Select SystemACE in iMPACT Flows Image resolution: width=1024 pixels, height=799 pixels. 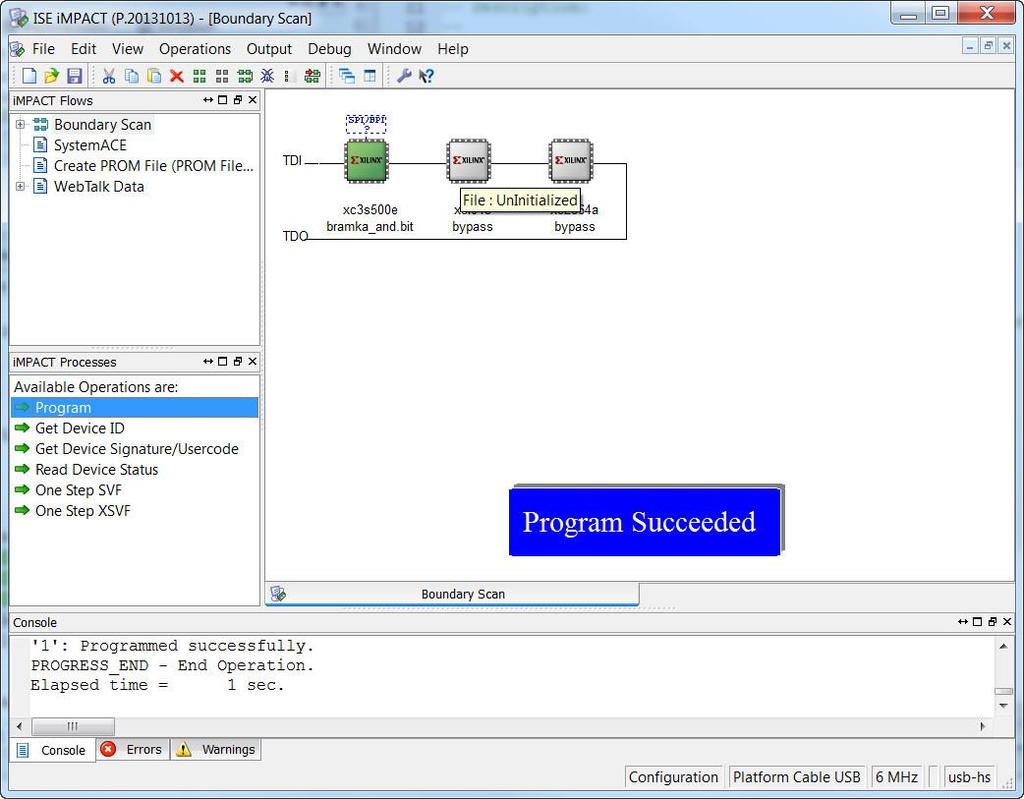[89, 145]
